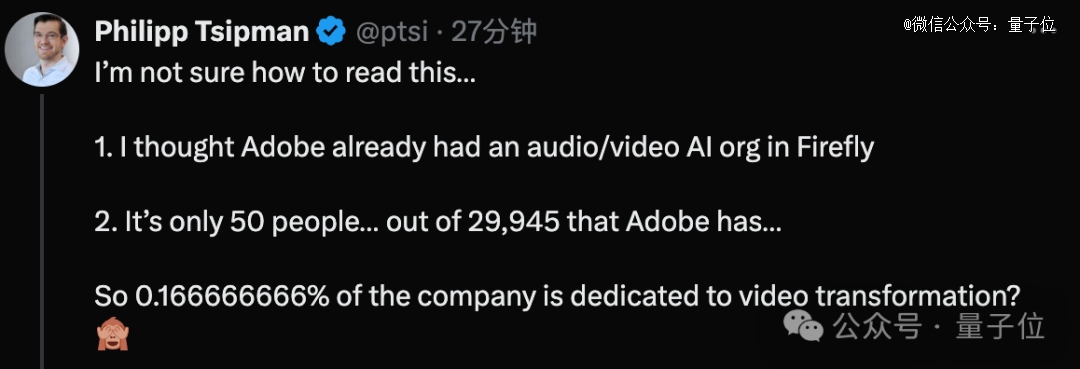Image resolution: width=1080 pixels, height=369 pixels.
Task: Select the line mentioning Firefly
Action: pyautogui.click(x=484, y=148)
